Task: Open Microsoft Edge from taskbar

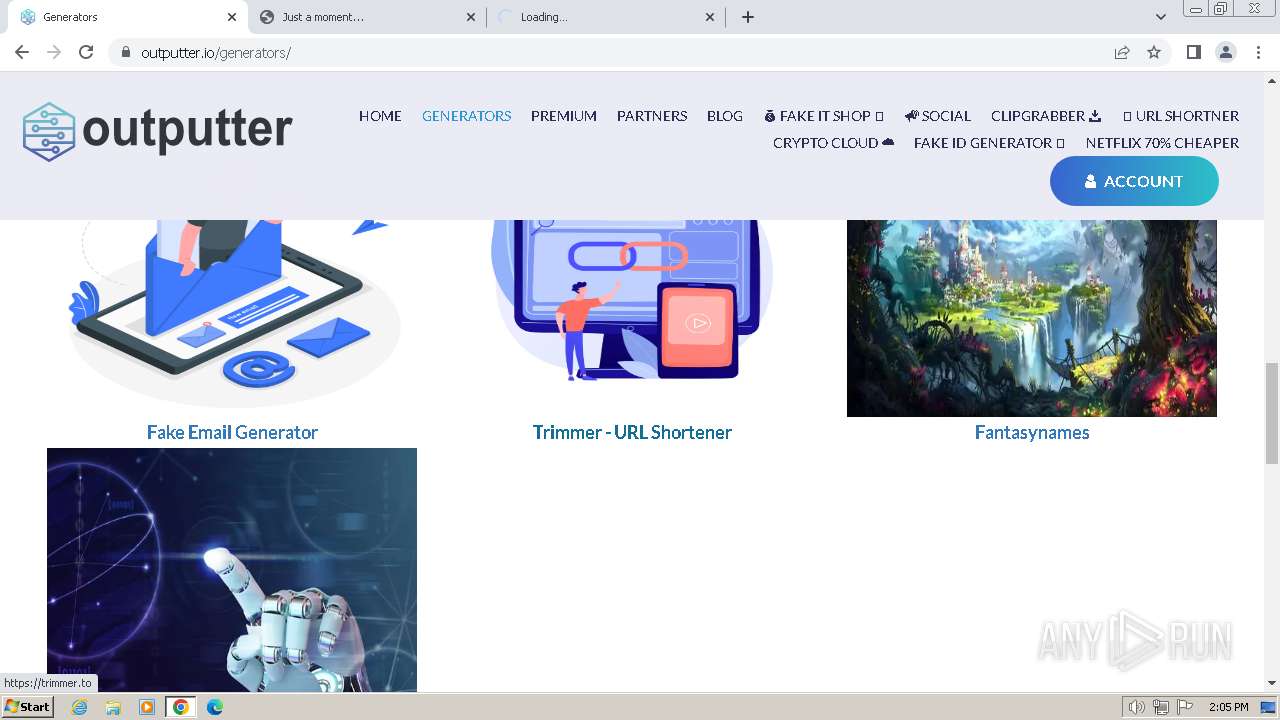Action: [x=214, y=707]
